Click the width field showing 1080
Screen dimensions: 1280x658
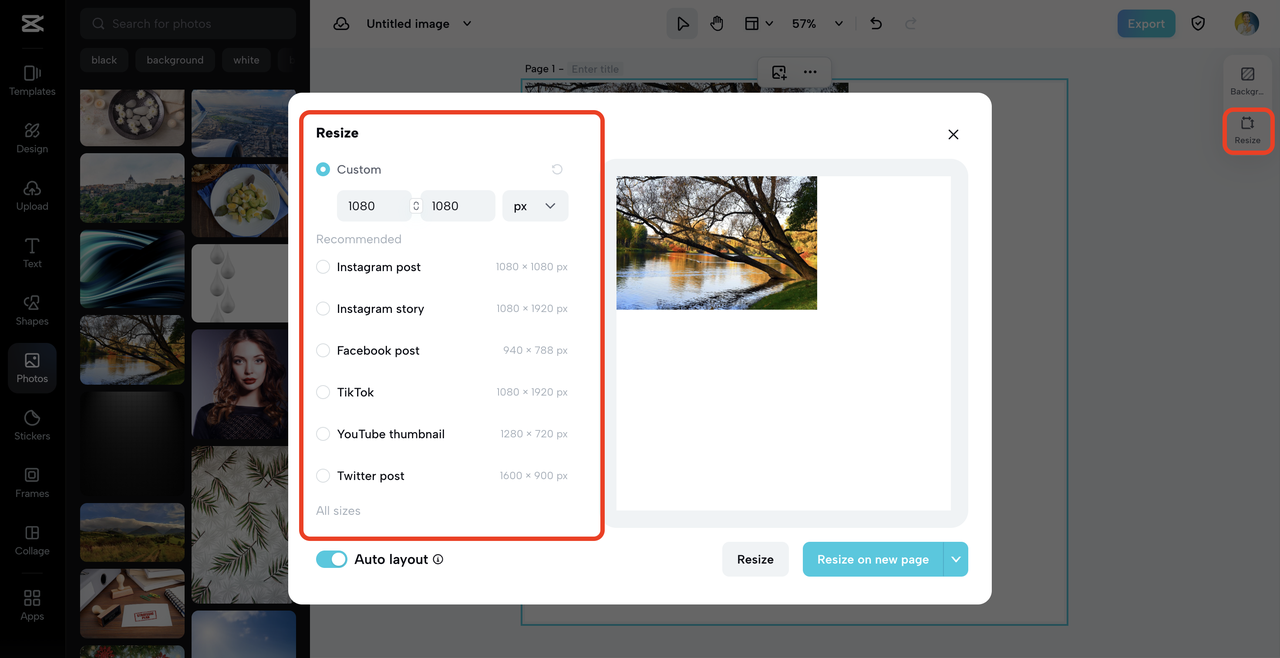coord(374,206)
